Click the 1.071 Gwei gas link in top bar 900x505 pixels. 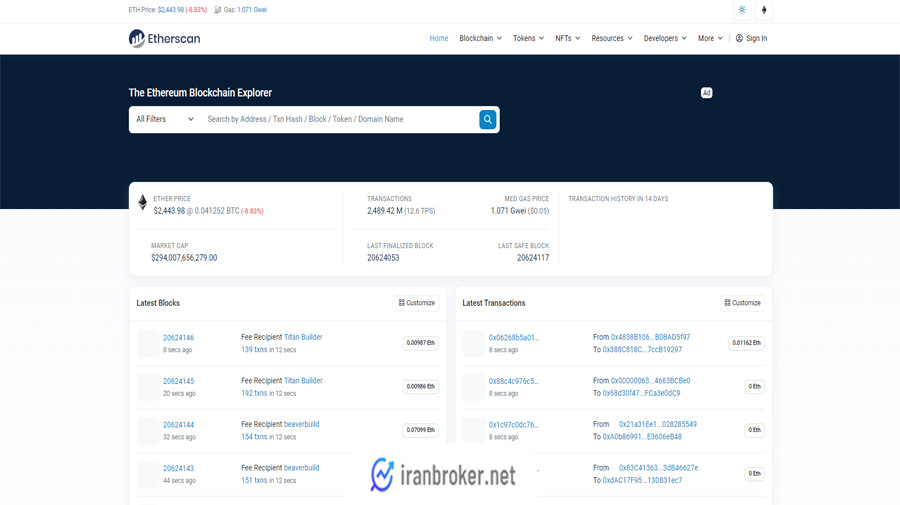[252, 10]
